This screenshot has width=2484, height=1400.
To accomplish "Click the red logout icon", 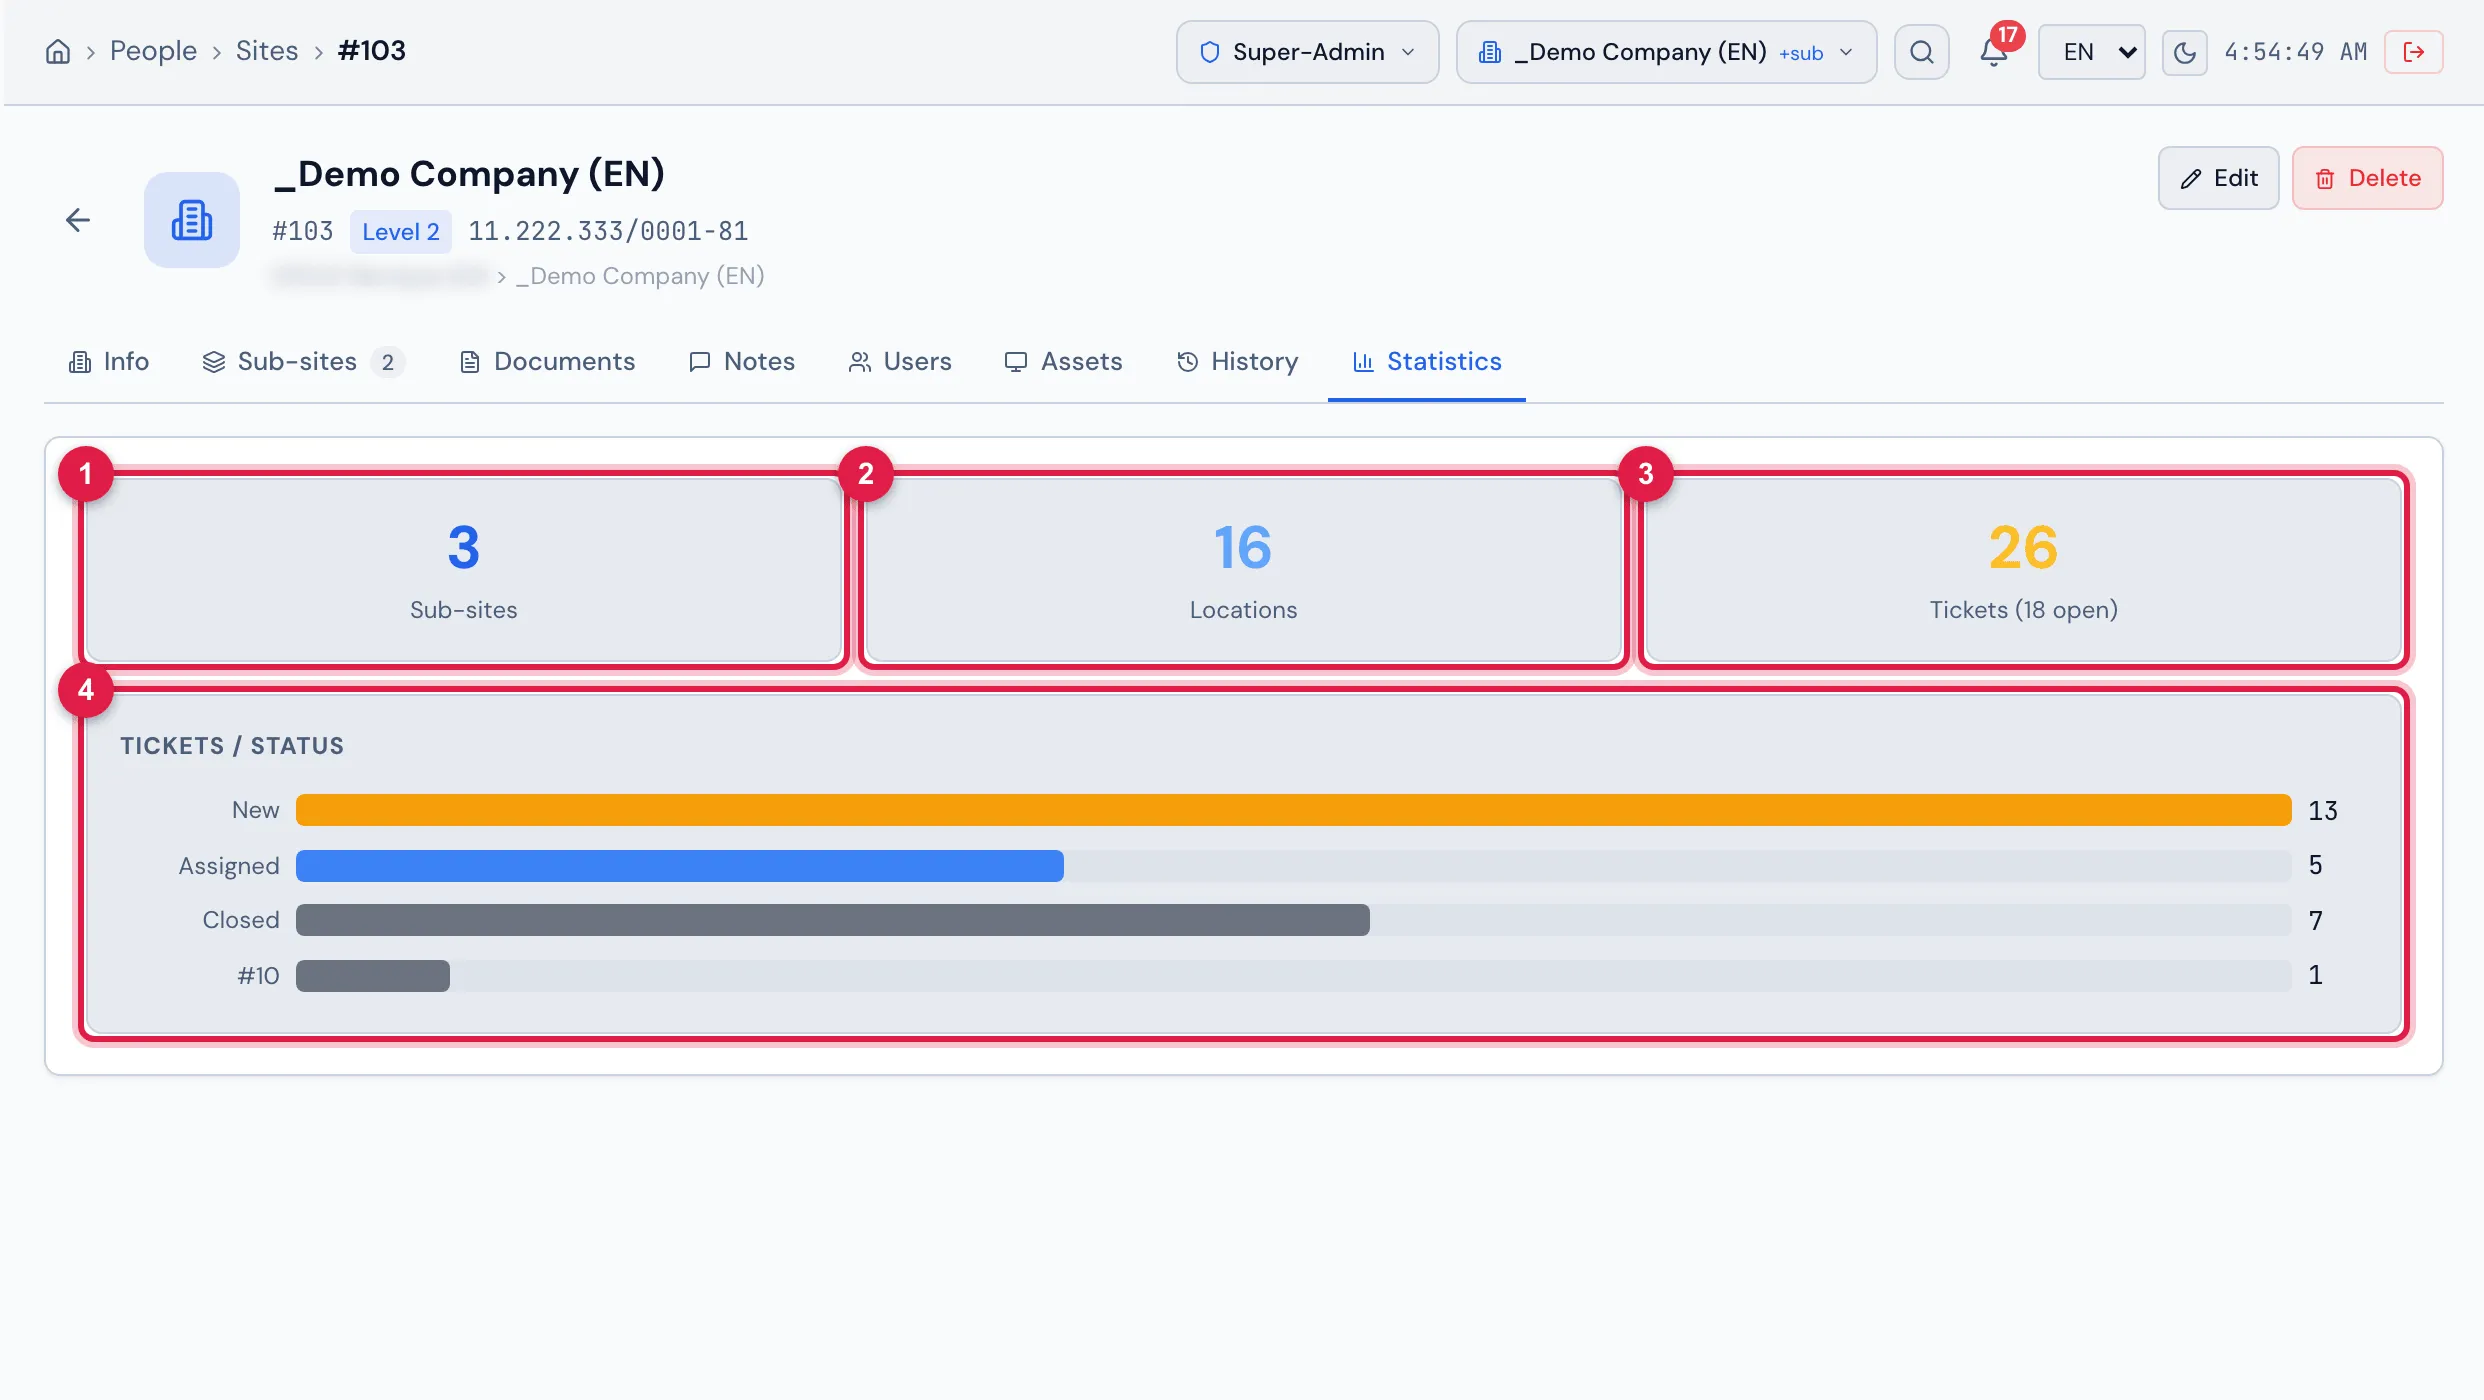I will (2413, 52).
